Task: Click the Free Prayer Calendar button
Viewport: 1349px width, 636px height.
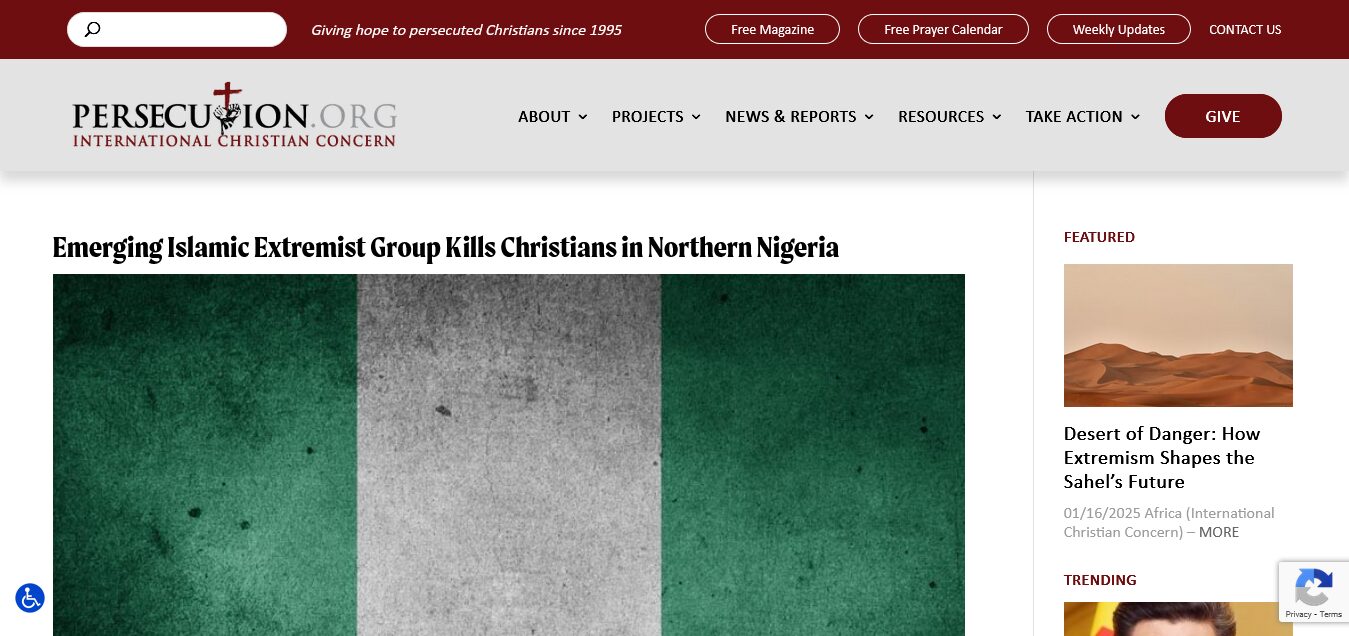Action: tap(943, 30)
